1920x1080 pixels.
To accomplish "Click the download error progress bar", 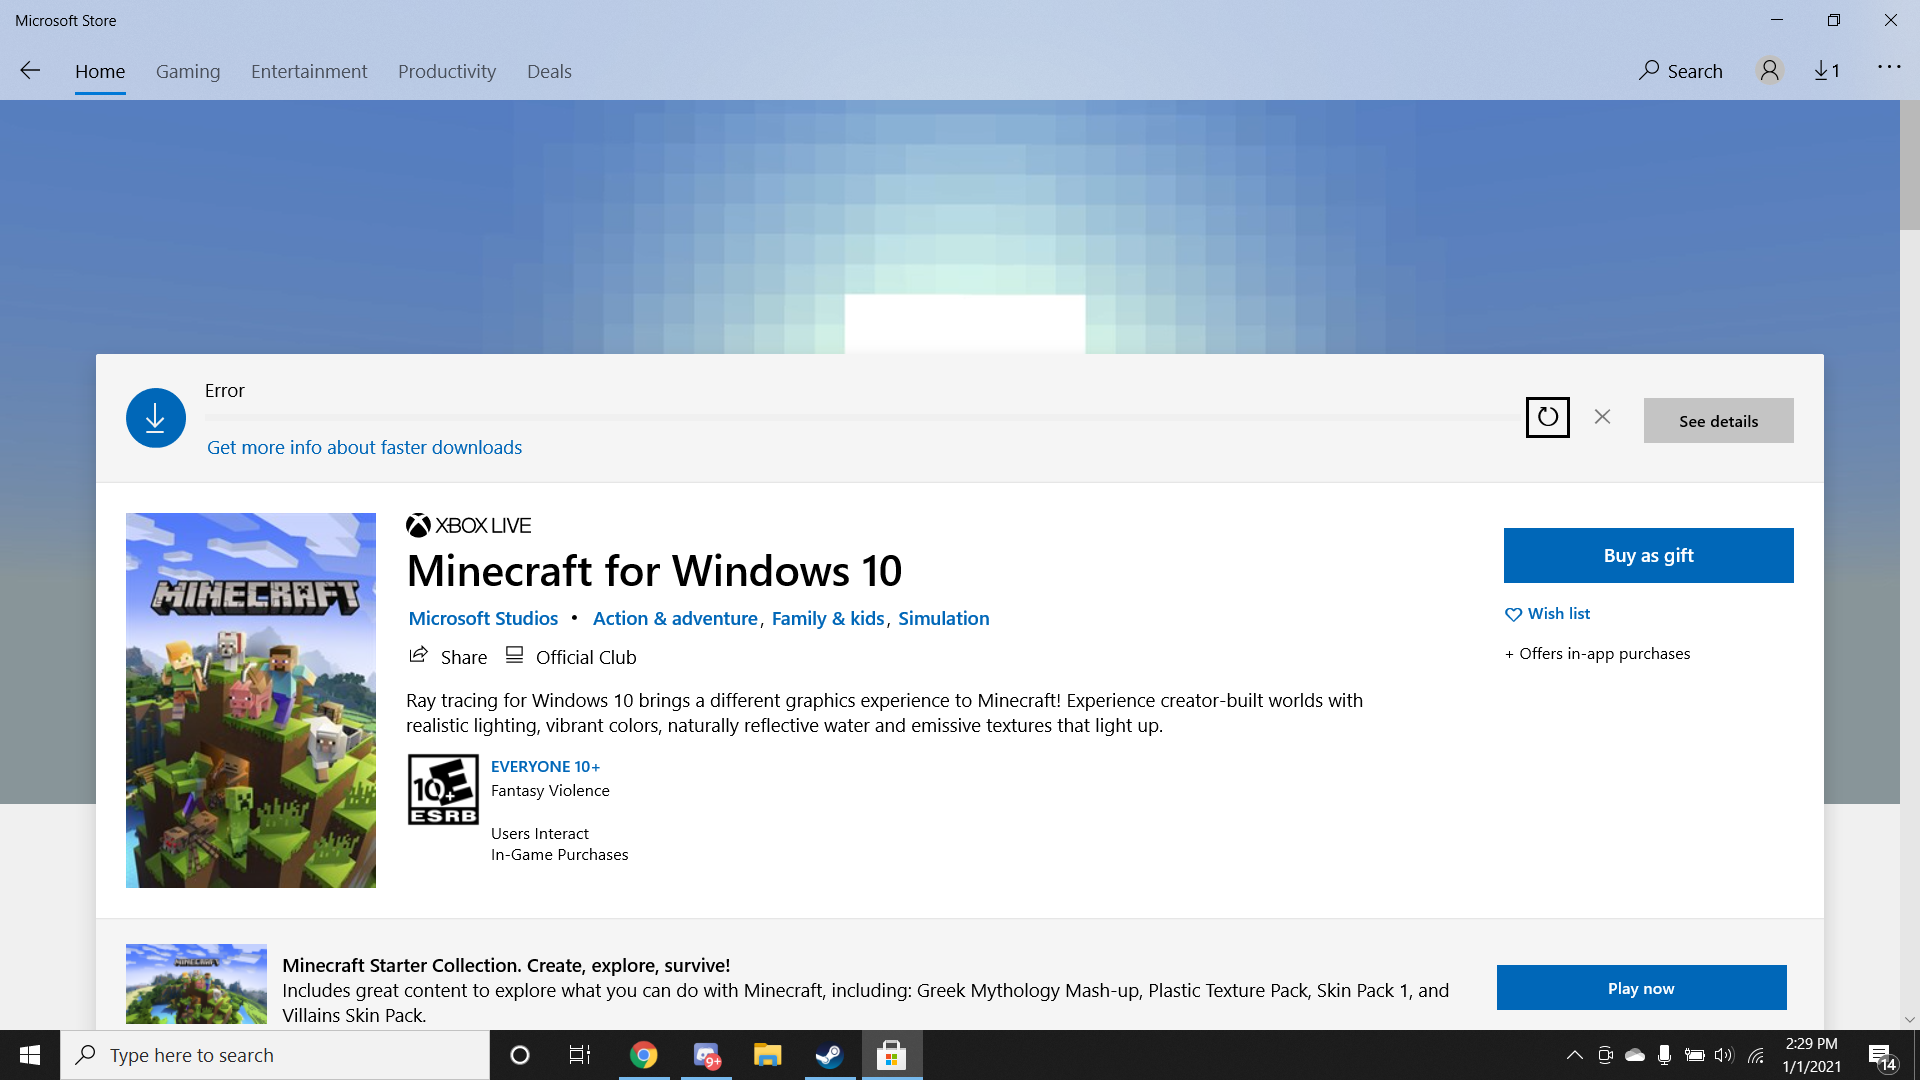I will (862, 418).
